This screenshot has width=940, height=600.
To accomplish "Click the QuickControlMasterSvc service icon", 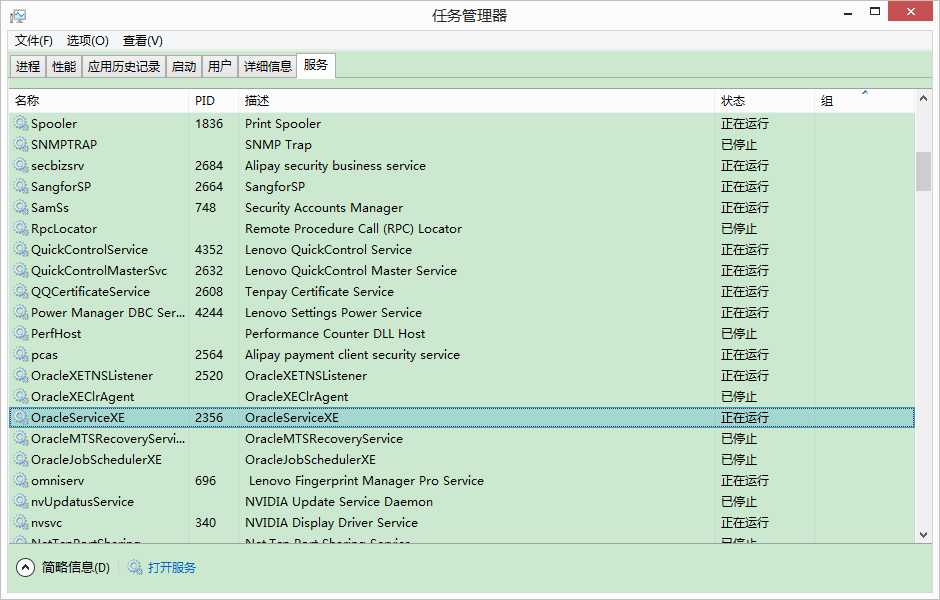I will (x=22, y=270).
